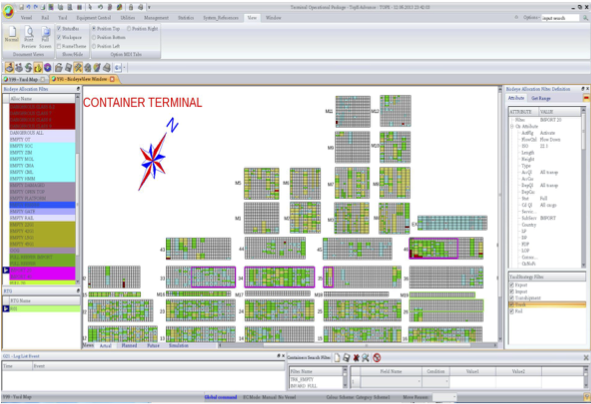Switch to the Planned view tab
The width and height of the screenshot is (591, 404).
pyautogui.click(x=129, y=345)
